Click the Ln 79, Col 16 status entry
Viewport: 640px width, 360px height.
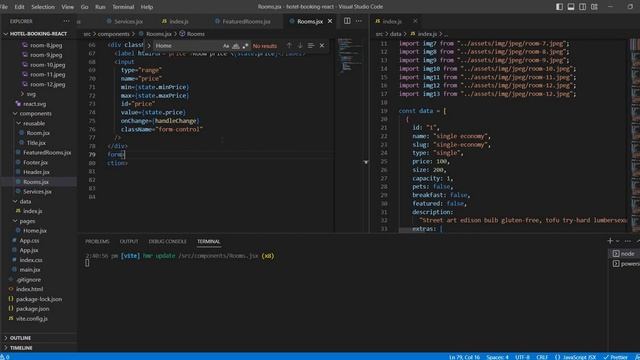464,357
